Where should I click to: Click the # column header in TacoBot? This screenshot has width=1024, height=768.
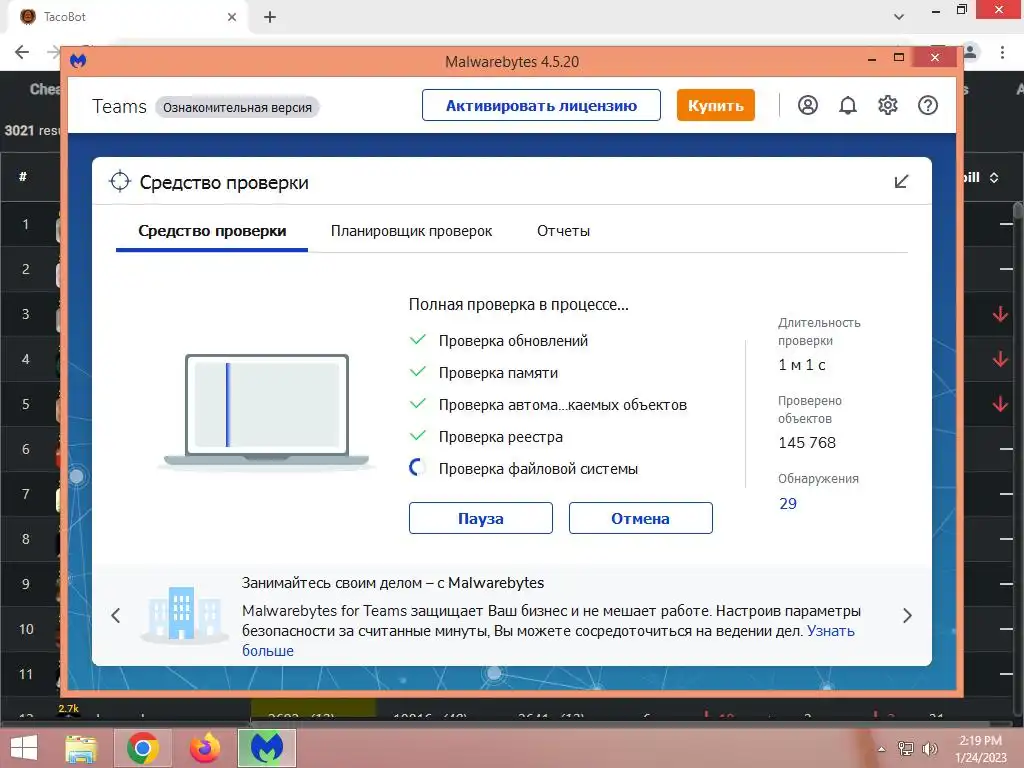[23, 176]
